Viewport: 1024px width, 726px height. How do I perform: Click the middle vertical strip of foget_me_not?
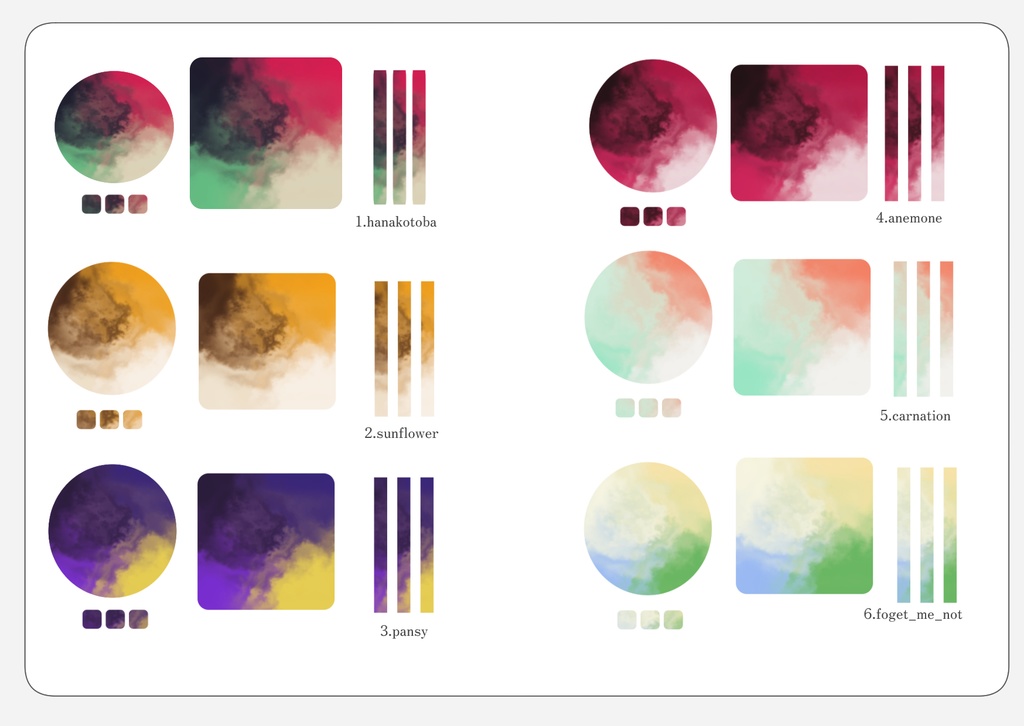coord(927,535)
